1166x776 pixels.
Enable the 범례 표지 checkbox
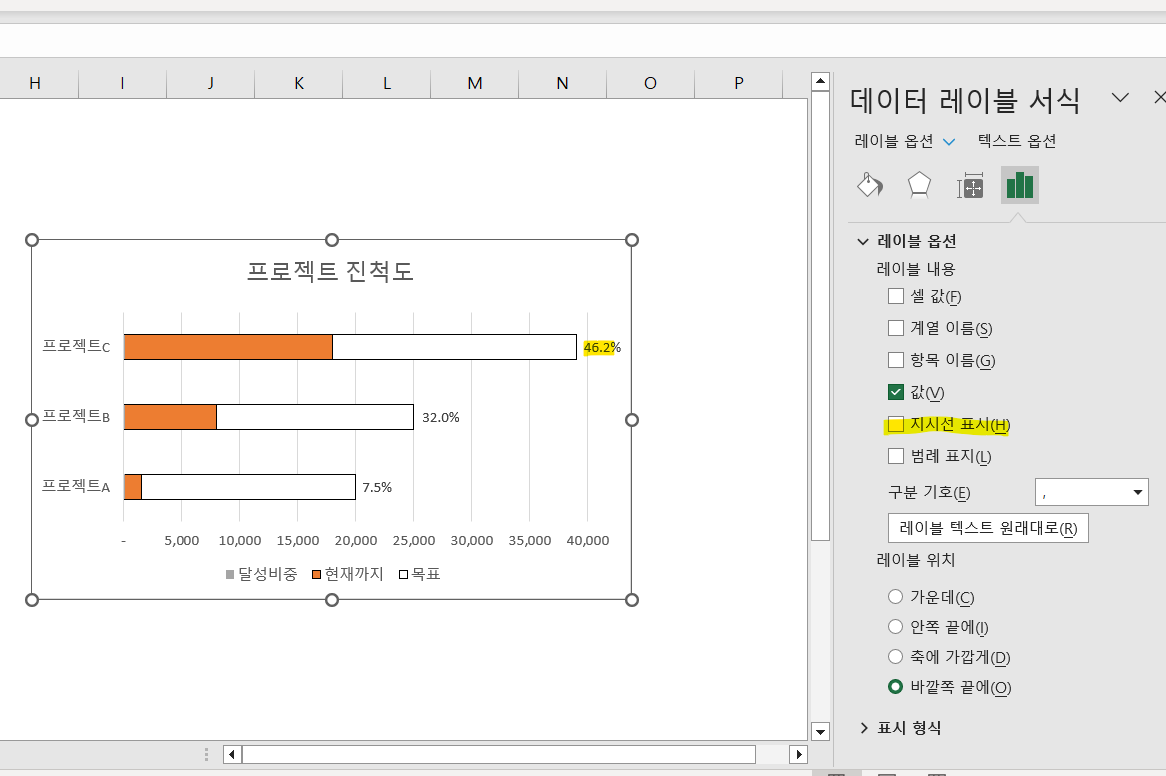[x=895, y=456]
